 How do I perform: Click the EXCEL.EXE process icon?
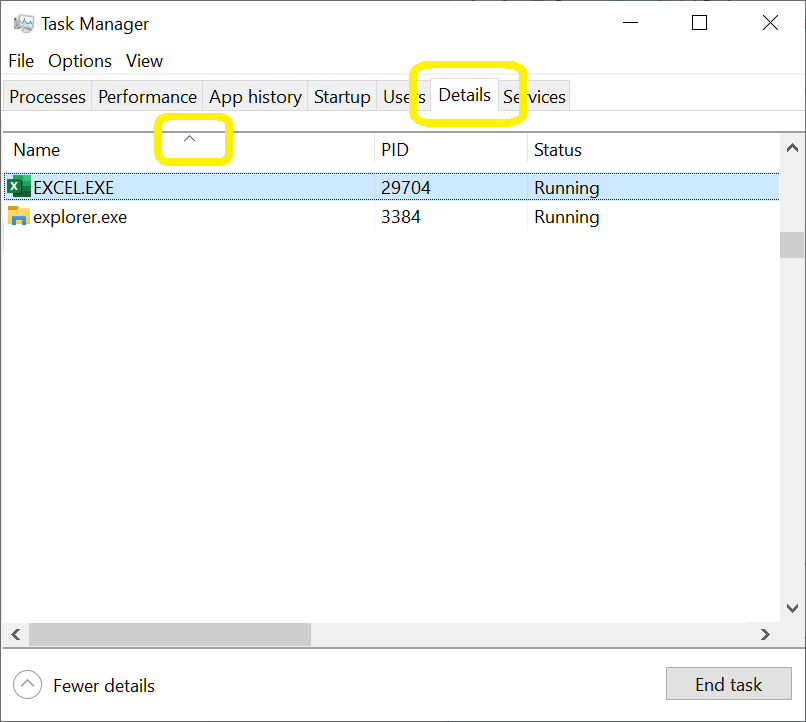coord(18,187)
